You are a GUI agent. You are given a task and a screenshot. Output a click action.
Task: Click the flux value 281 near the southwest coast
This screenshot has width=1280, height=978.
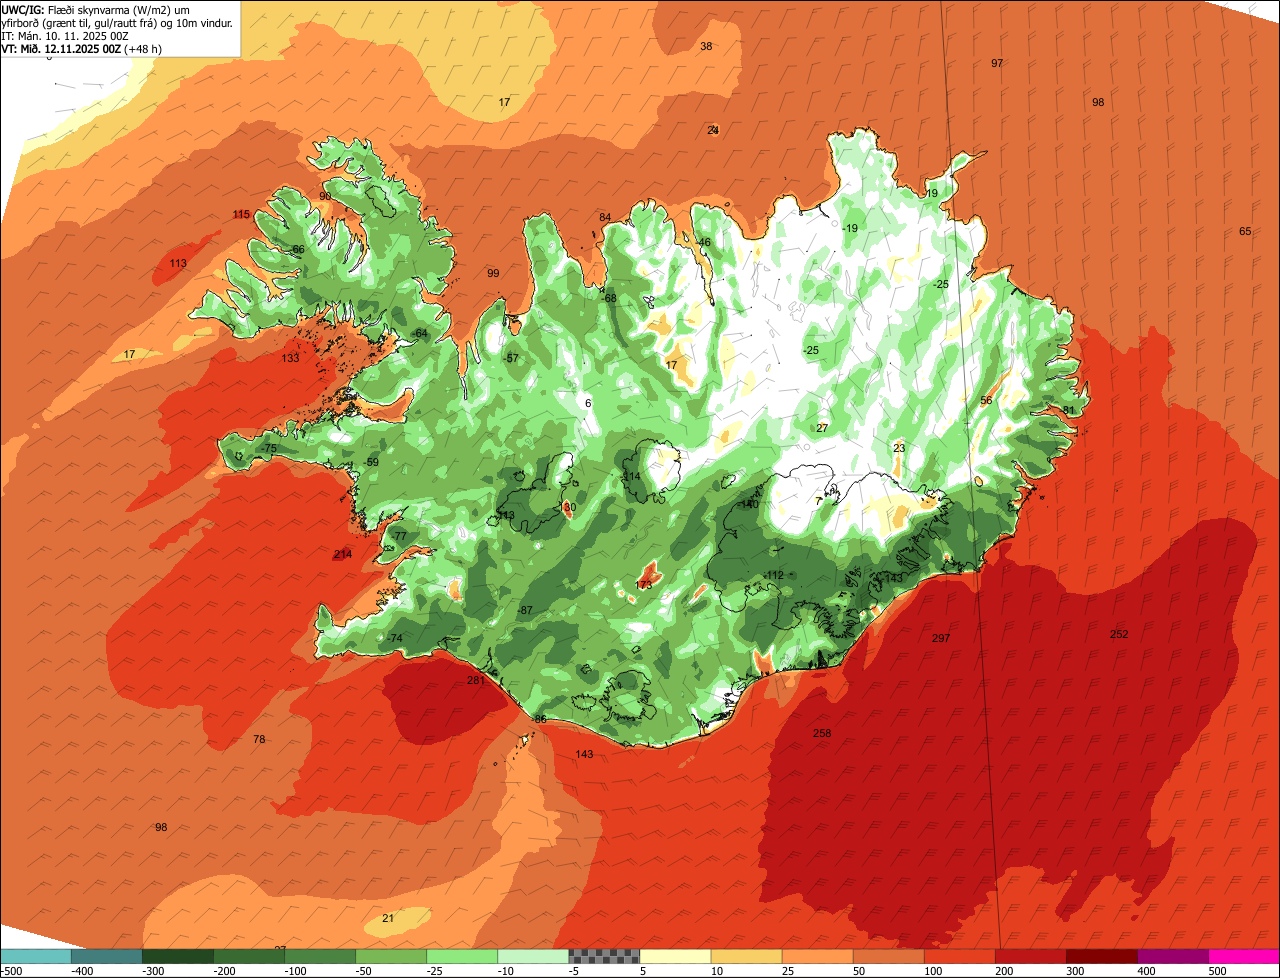coord(476,680)
